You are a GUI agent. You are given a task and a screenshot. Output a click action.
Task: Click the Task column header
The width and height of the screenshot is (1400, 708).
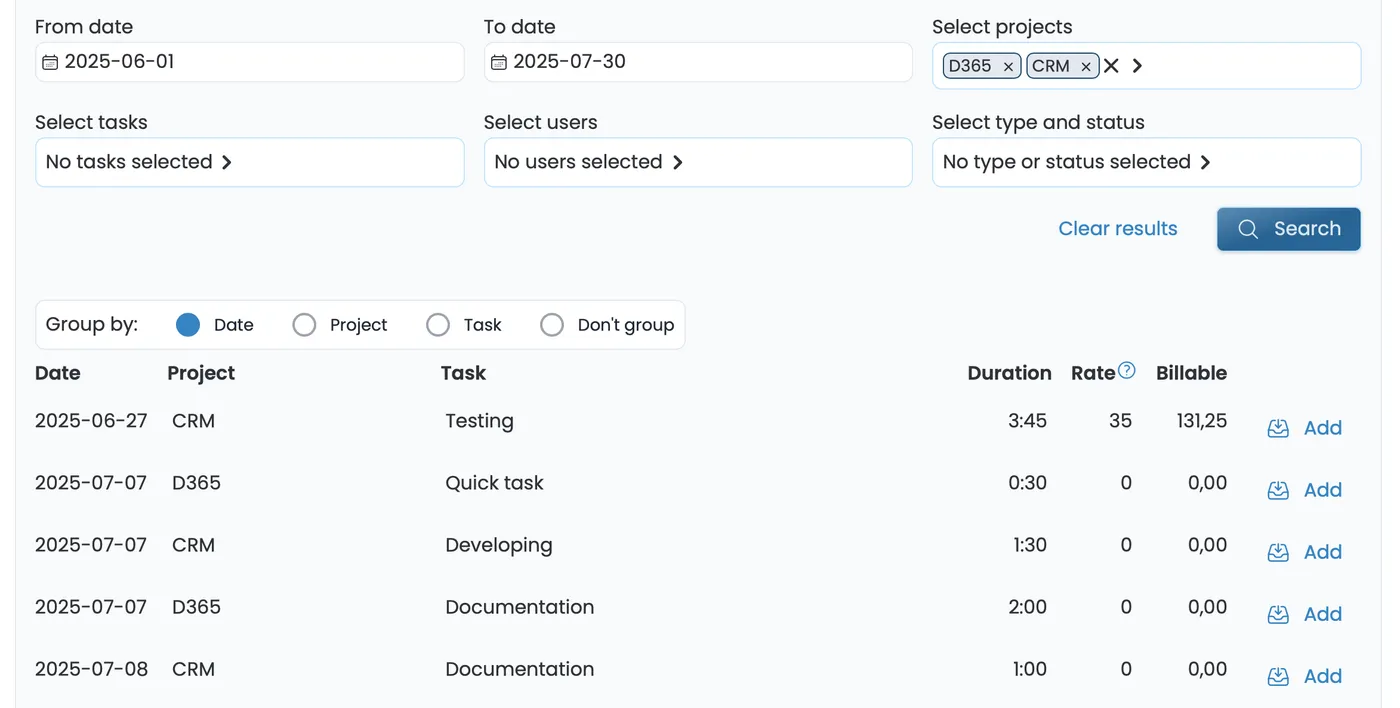pyautogui.click(x=463, y=373)
